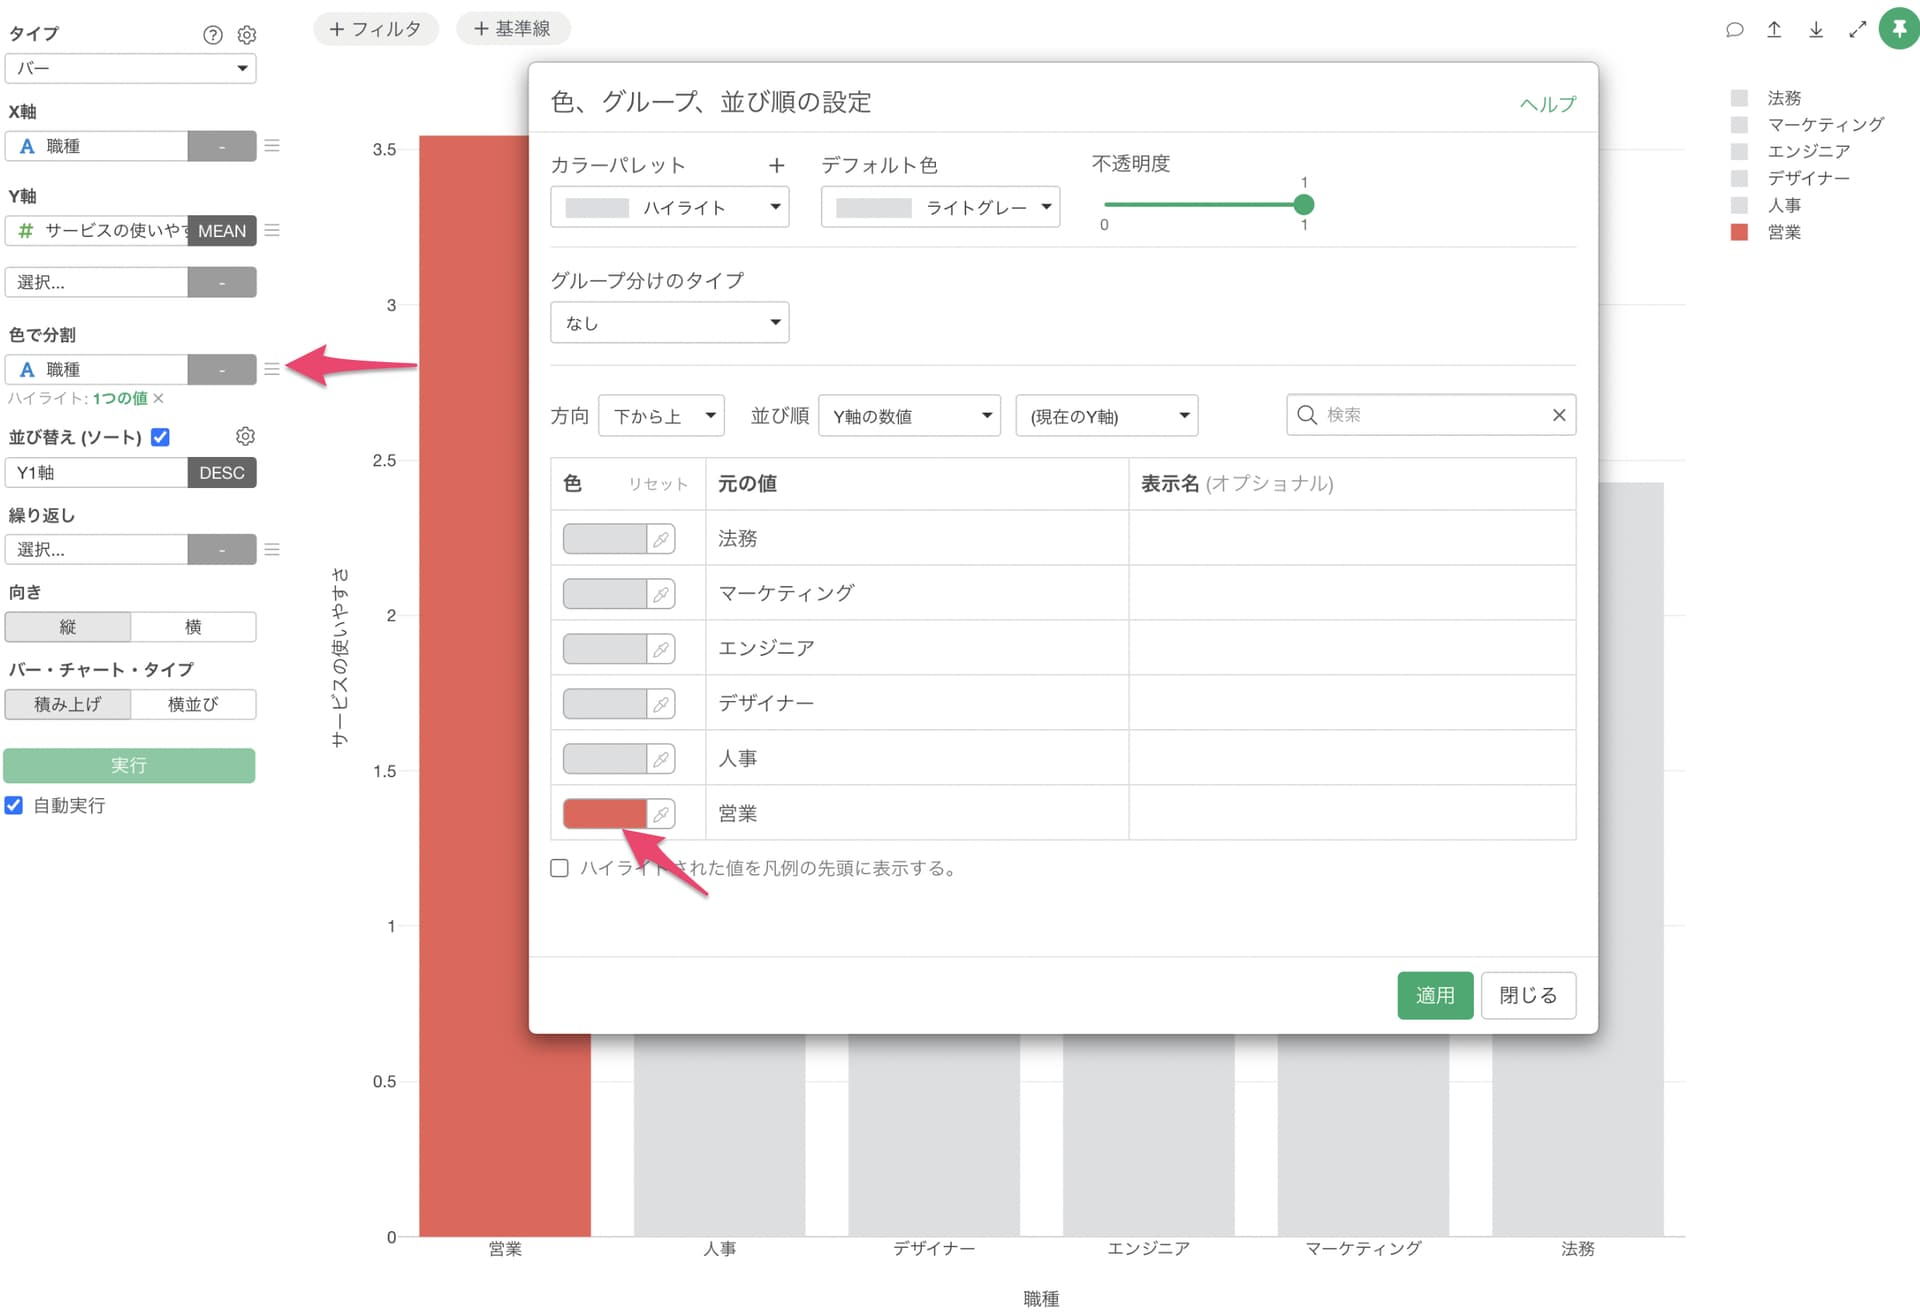
Task: Click the ヘルプ link in dialog
Action: pos(1547,104)
